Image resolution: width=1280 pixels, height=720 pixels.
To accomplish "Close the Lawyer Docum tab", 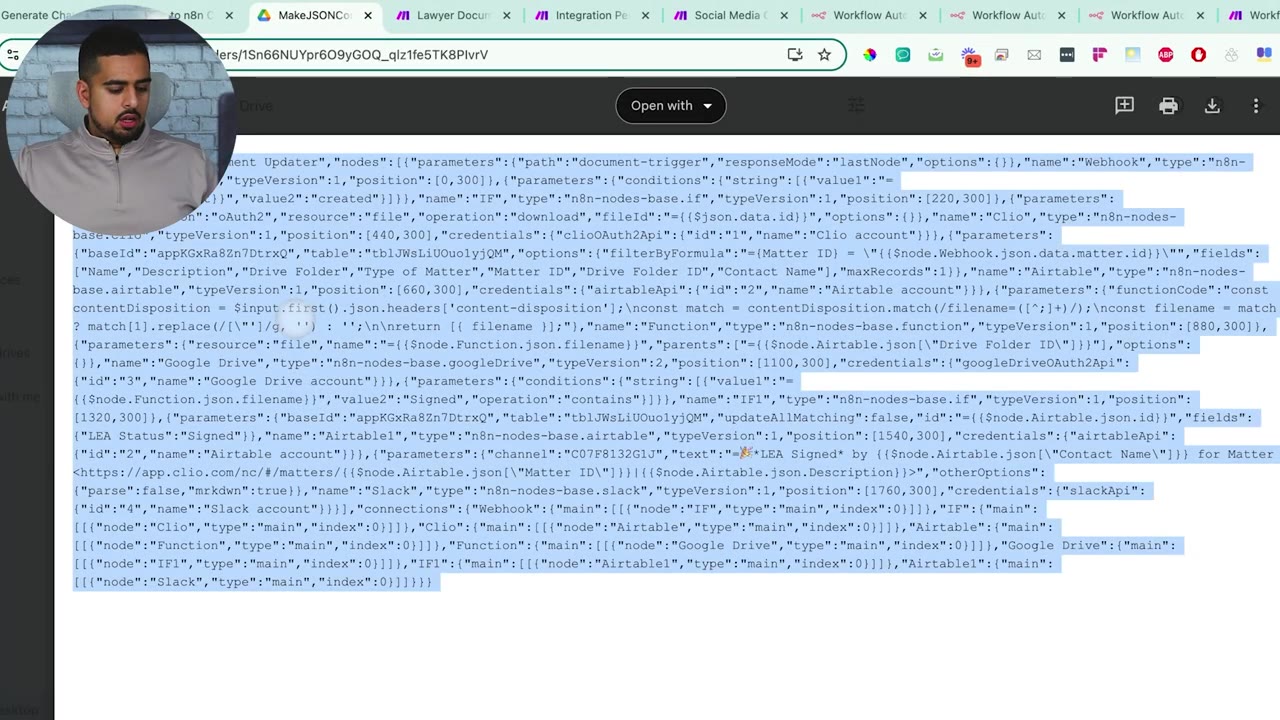I will tap(507, 16).
